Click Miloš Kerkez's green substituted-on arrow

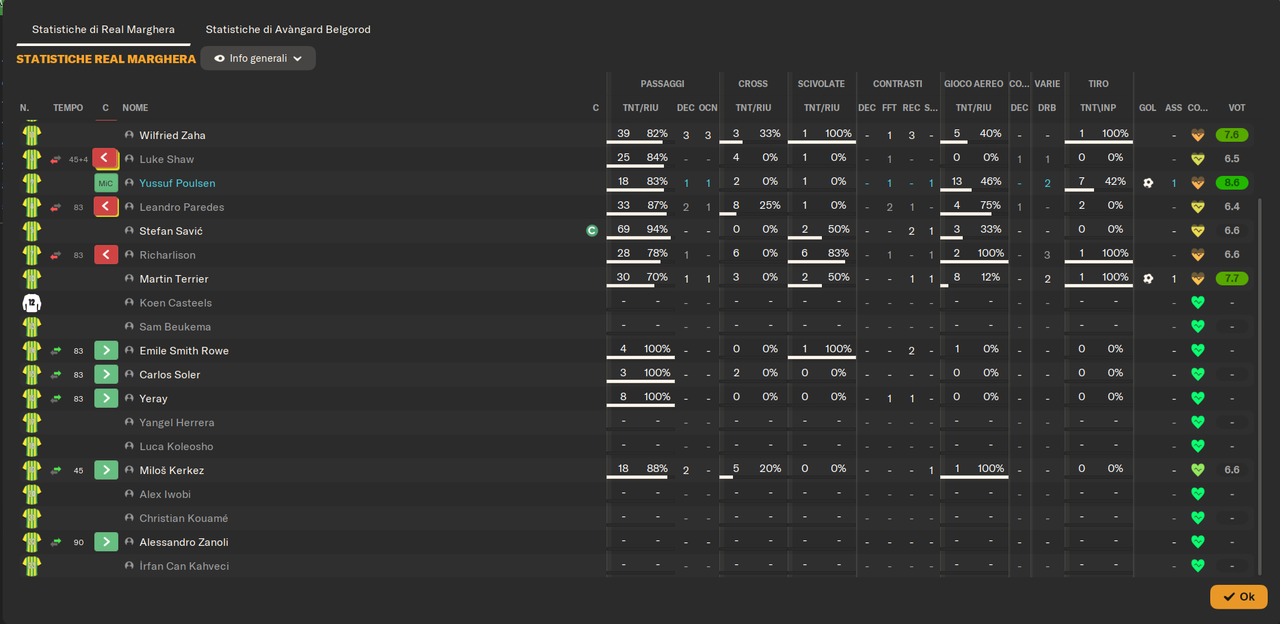(x=106, y=471)
